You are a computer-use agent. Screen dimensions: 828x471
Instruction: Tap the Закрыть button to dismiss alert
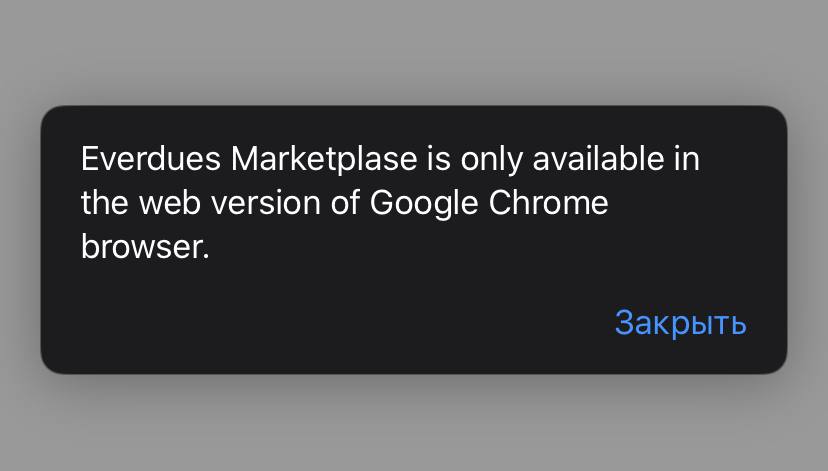point(680,323)
